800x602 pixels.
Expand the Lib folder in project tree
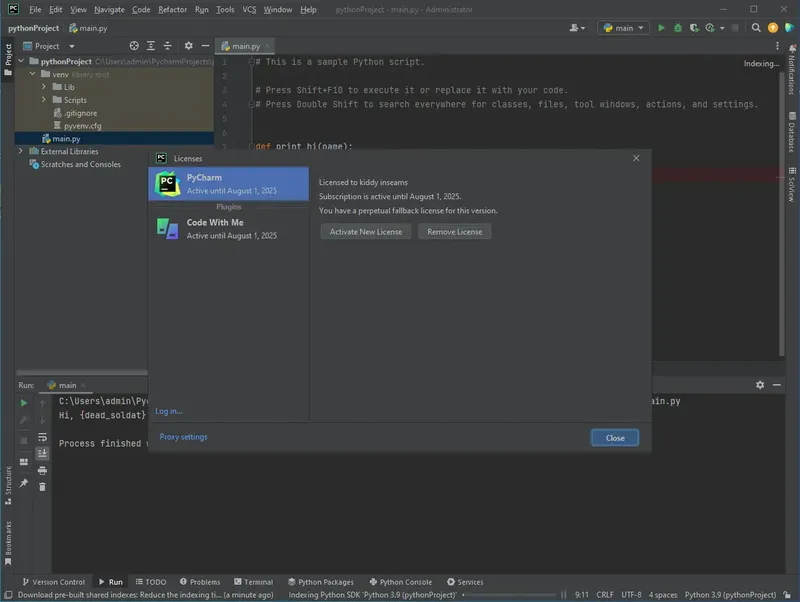(44, 87)
